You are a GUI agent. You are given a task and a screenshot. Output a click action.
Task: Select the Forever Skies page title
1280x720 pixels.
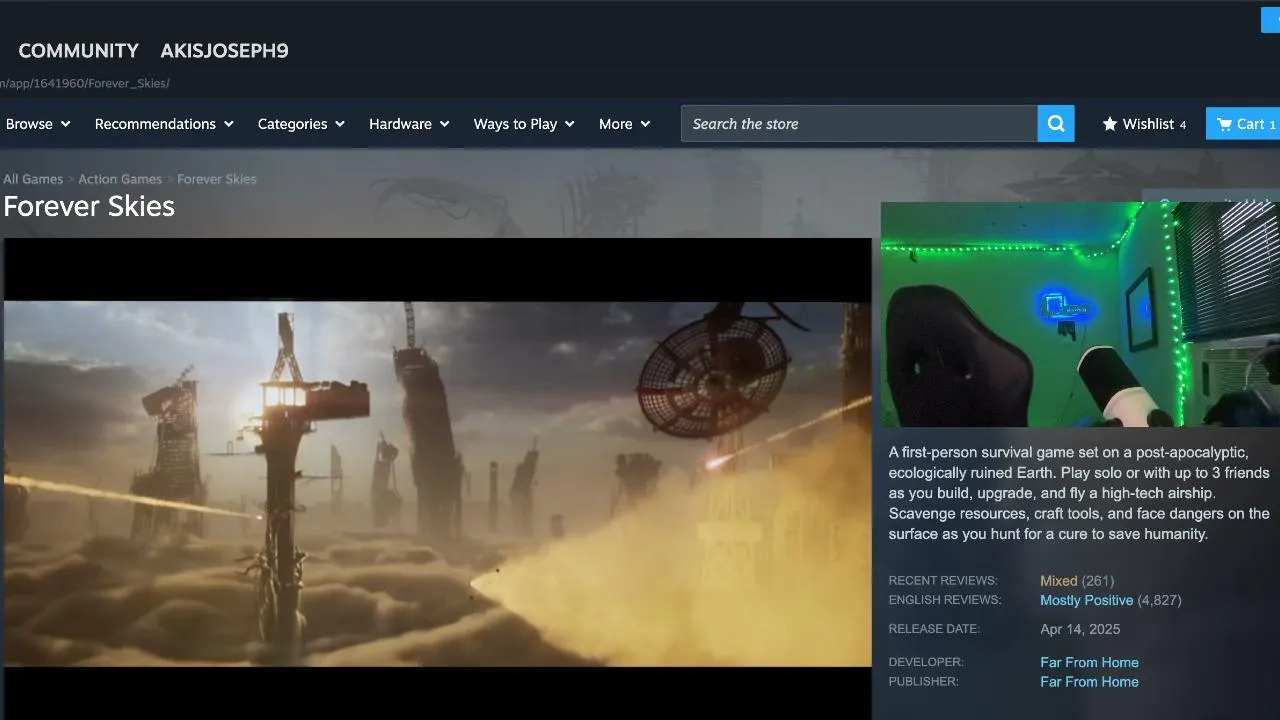point(89,206)
